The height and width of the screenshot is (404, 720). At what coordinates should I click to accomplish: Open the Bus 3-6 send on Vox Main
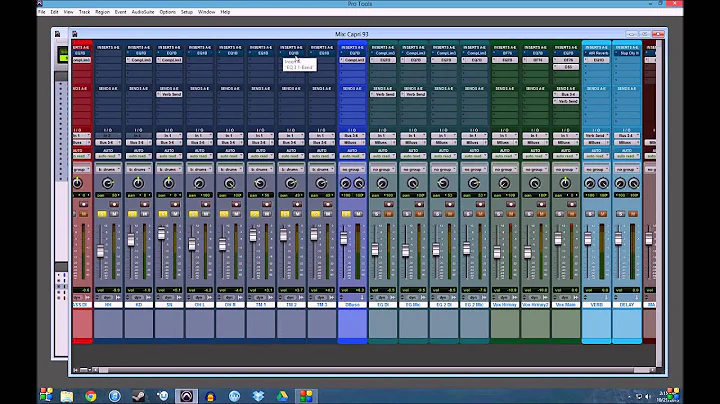[565, 94]
